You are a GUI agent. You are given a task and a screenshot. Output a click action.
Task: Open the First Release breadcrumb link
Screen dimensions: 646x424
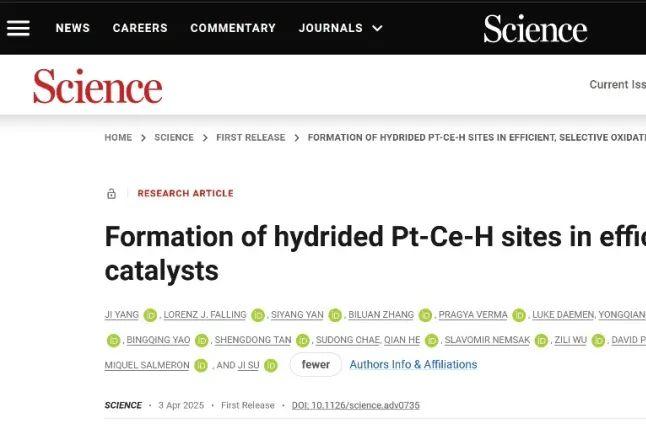tap(250, 138)
